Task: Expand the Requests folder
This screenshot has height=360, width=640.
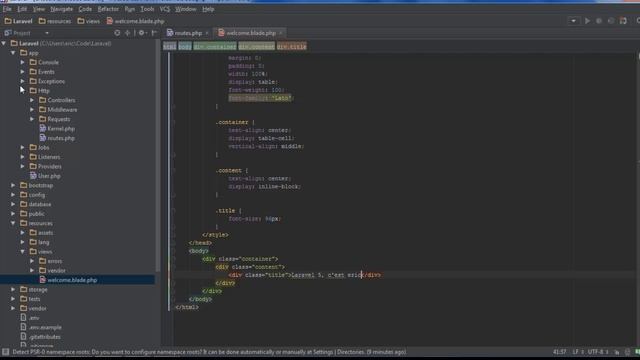Action: (32, 119)
